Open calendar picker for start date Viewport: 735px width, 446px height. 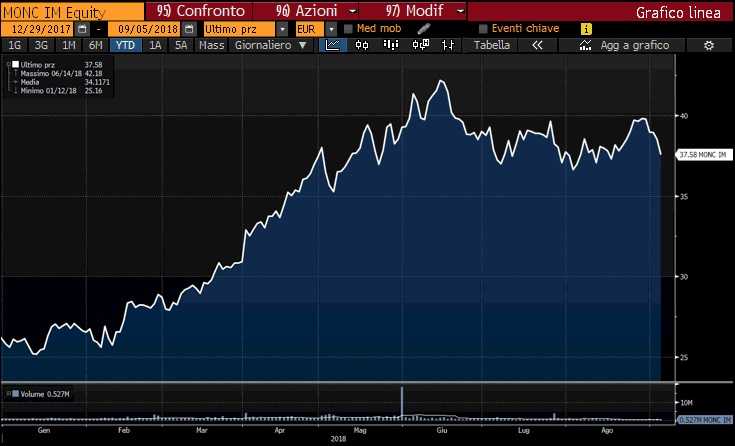tap(82, 29)
